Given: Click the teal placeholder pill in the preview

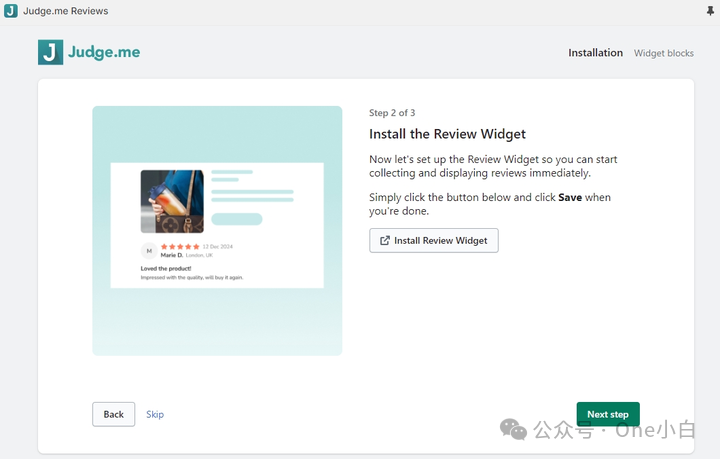Looking at the screenshot, I should point(237,219).
